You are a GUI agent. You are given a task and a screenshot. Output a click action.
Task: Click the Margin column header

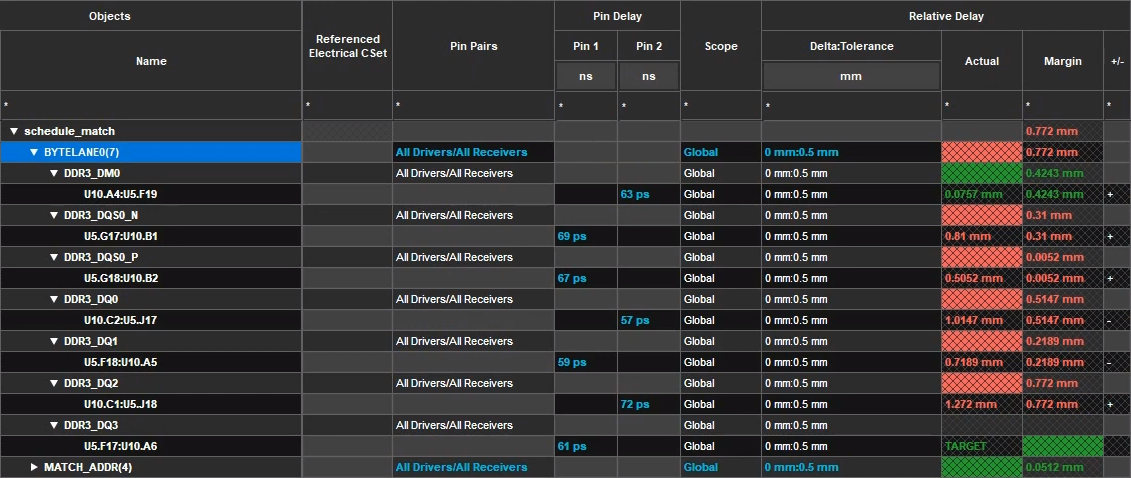1062,61
